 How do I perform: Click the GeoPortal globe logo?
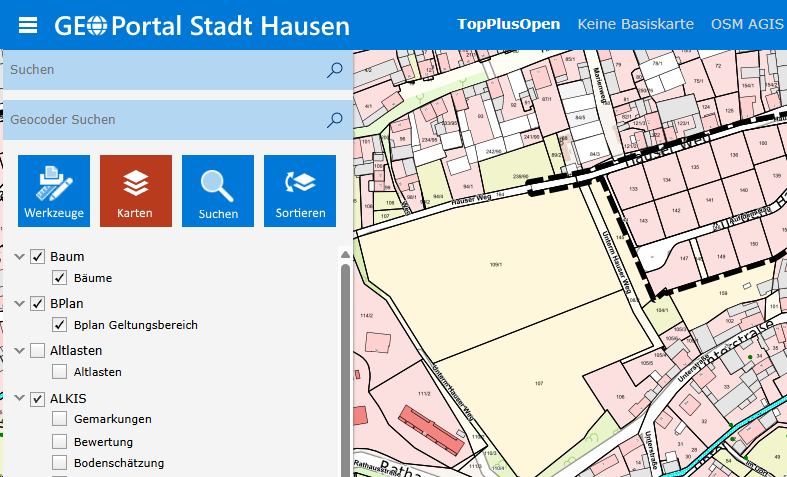97,25
